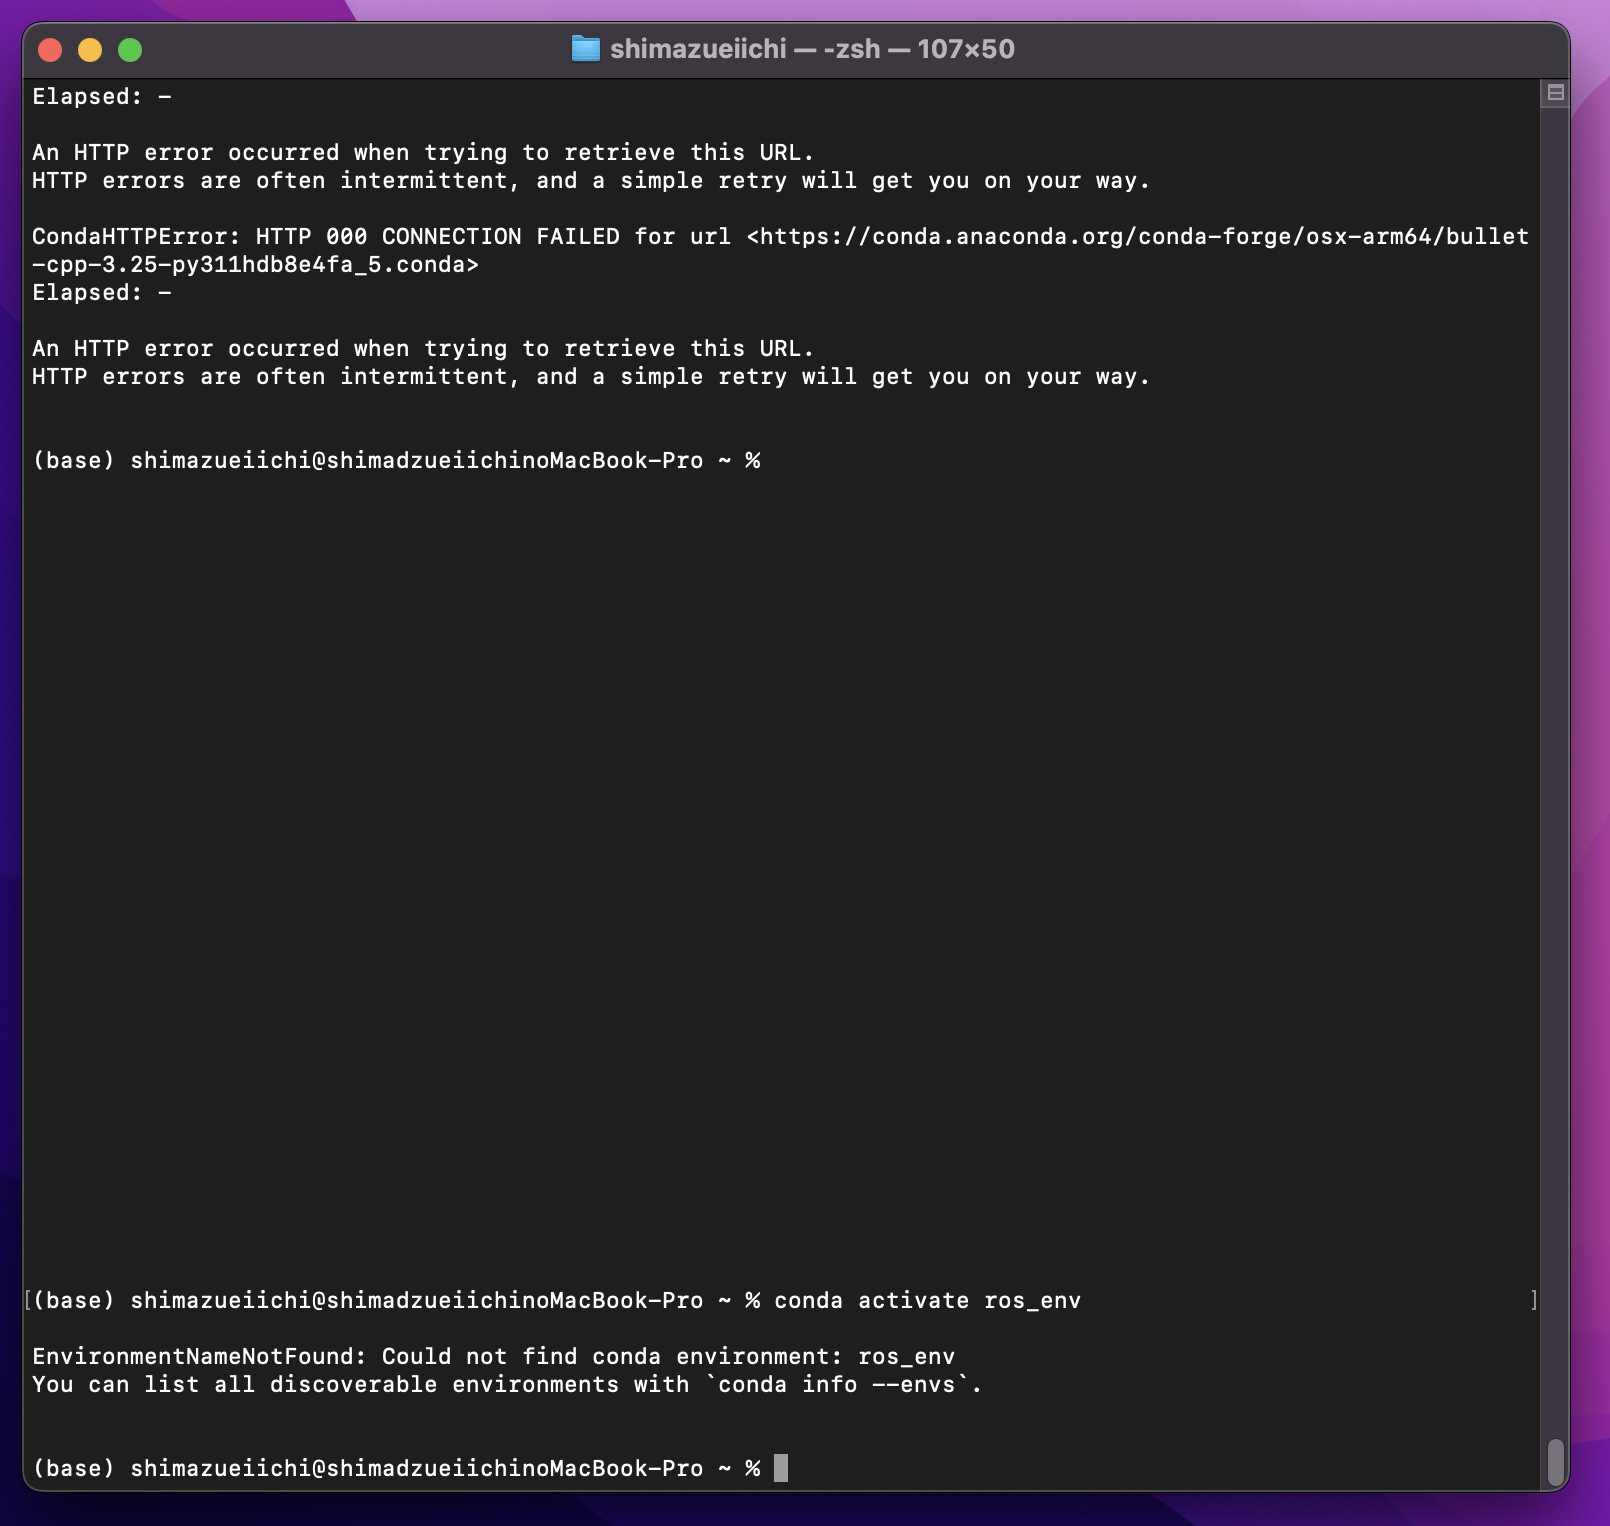Click the split pane icon above scrollbar

(1555, 93)
